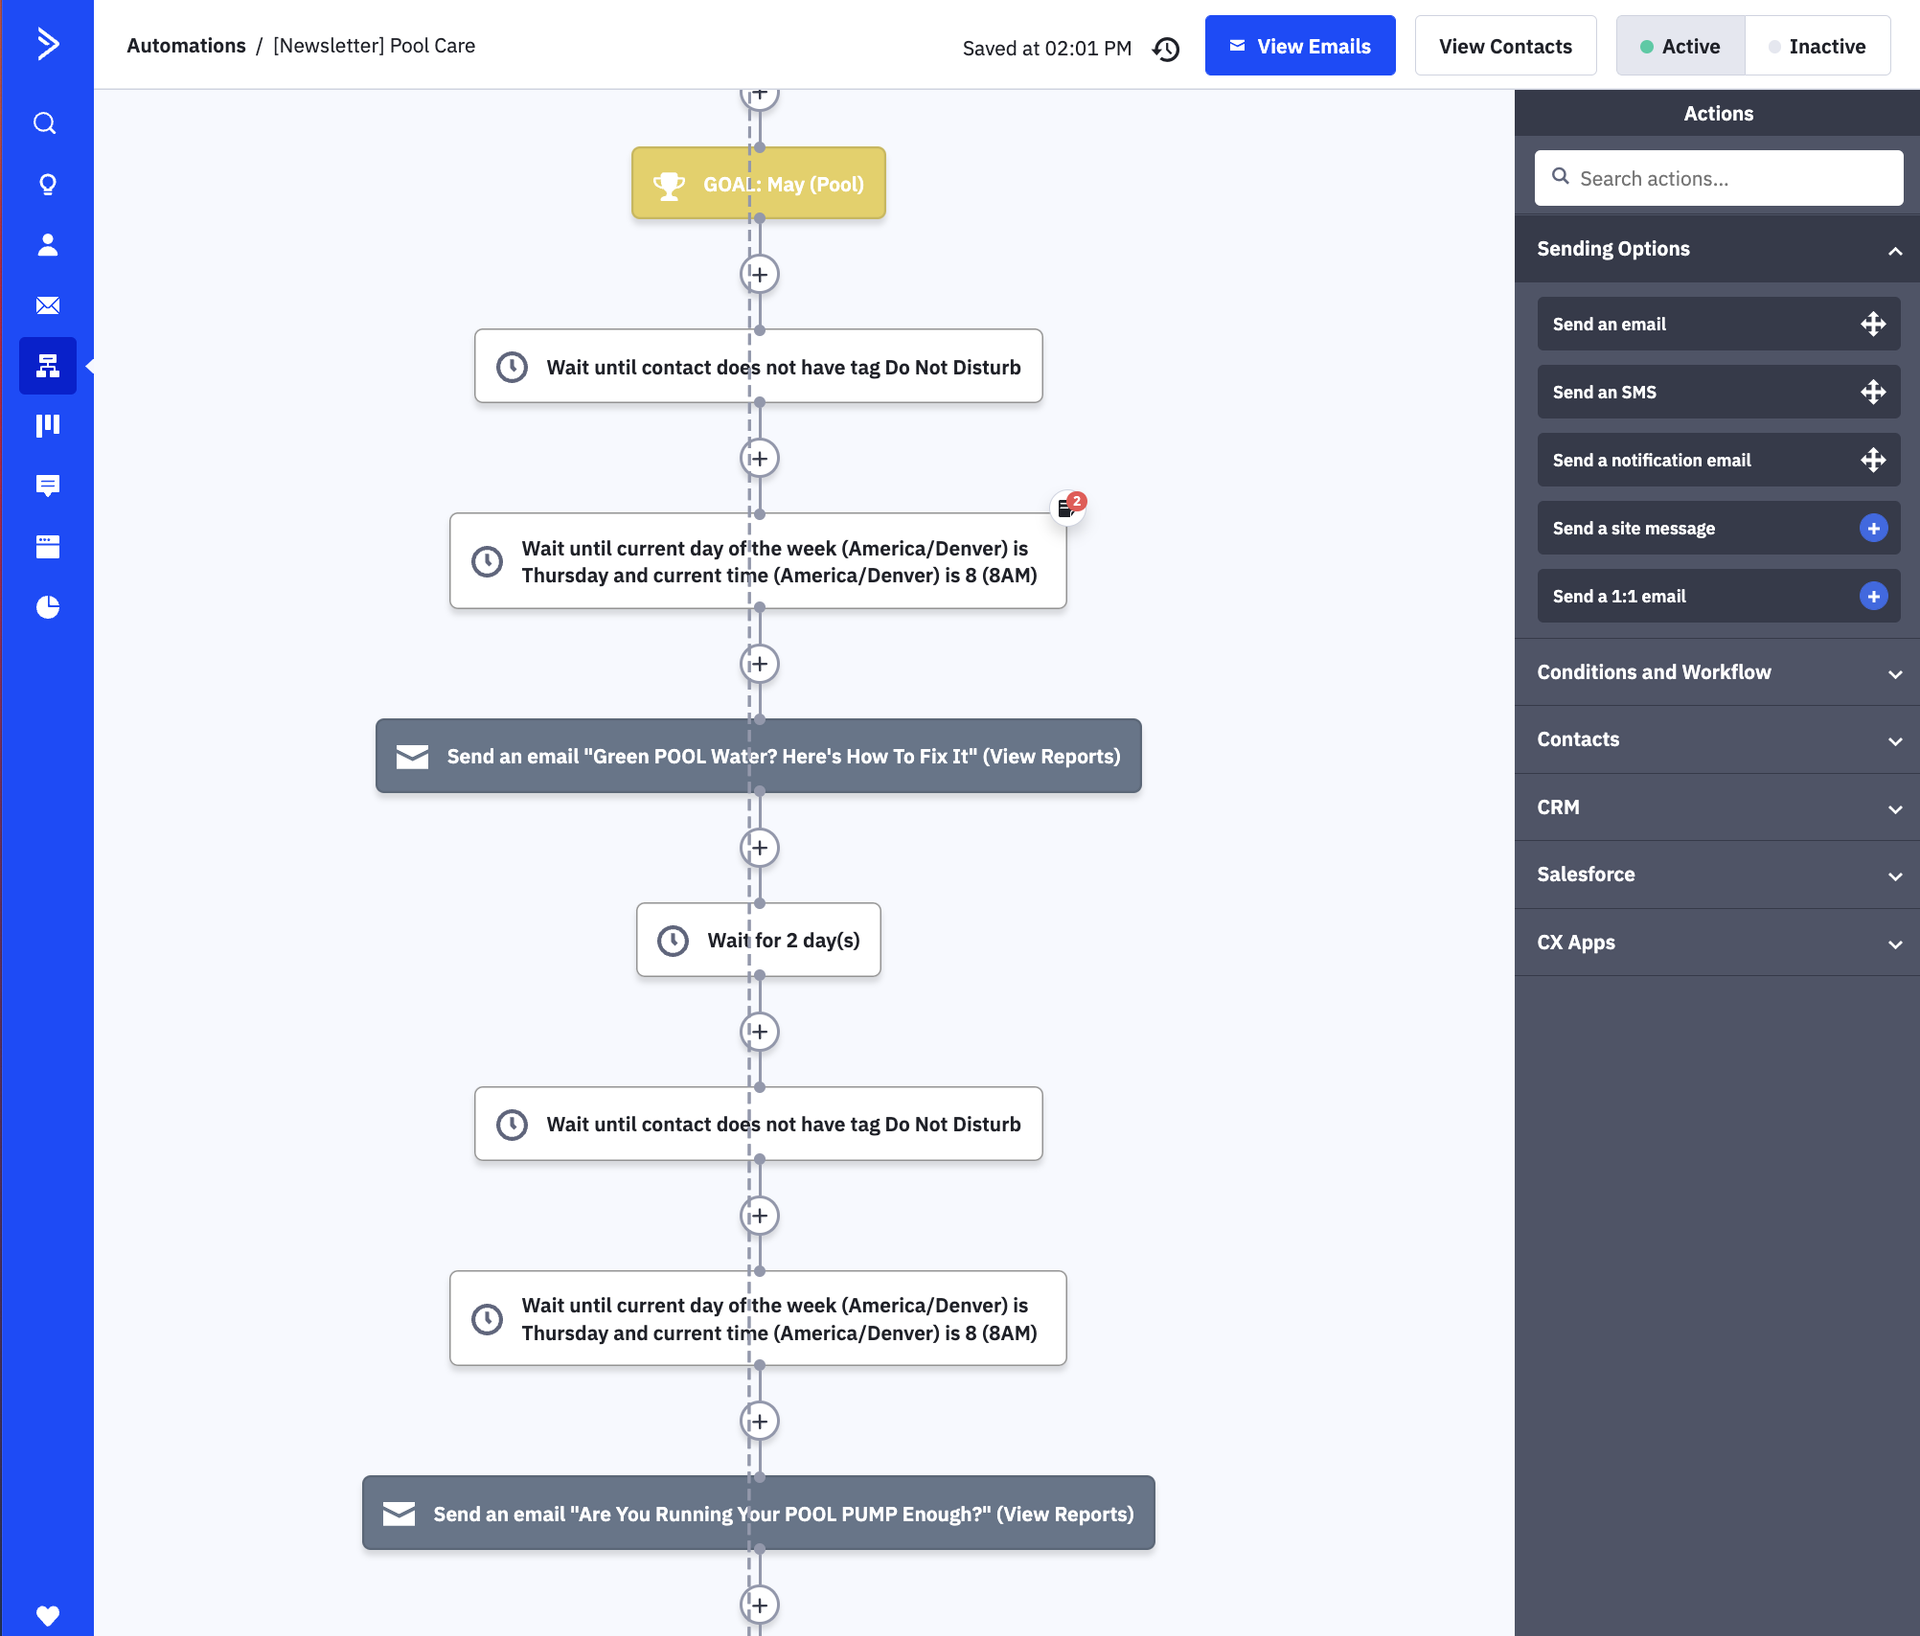
Task: Collapse the Sending Options section
Action: [1894, 250]
